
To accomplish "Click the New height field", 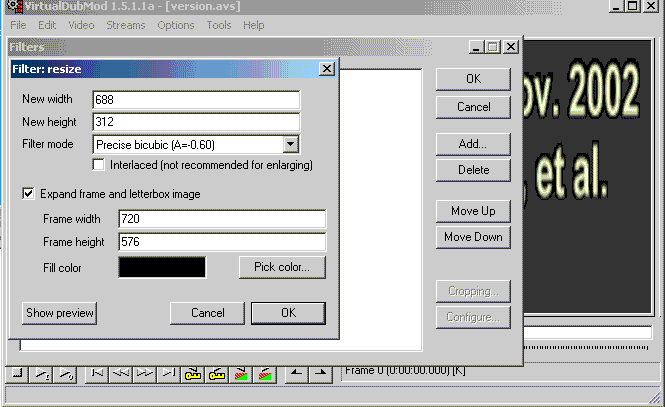I will click(x=196, y=122).
